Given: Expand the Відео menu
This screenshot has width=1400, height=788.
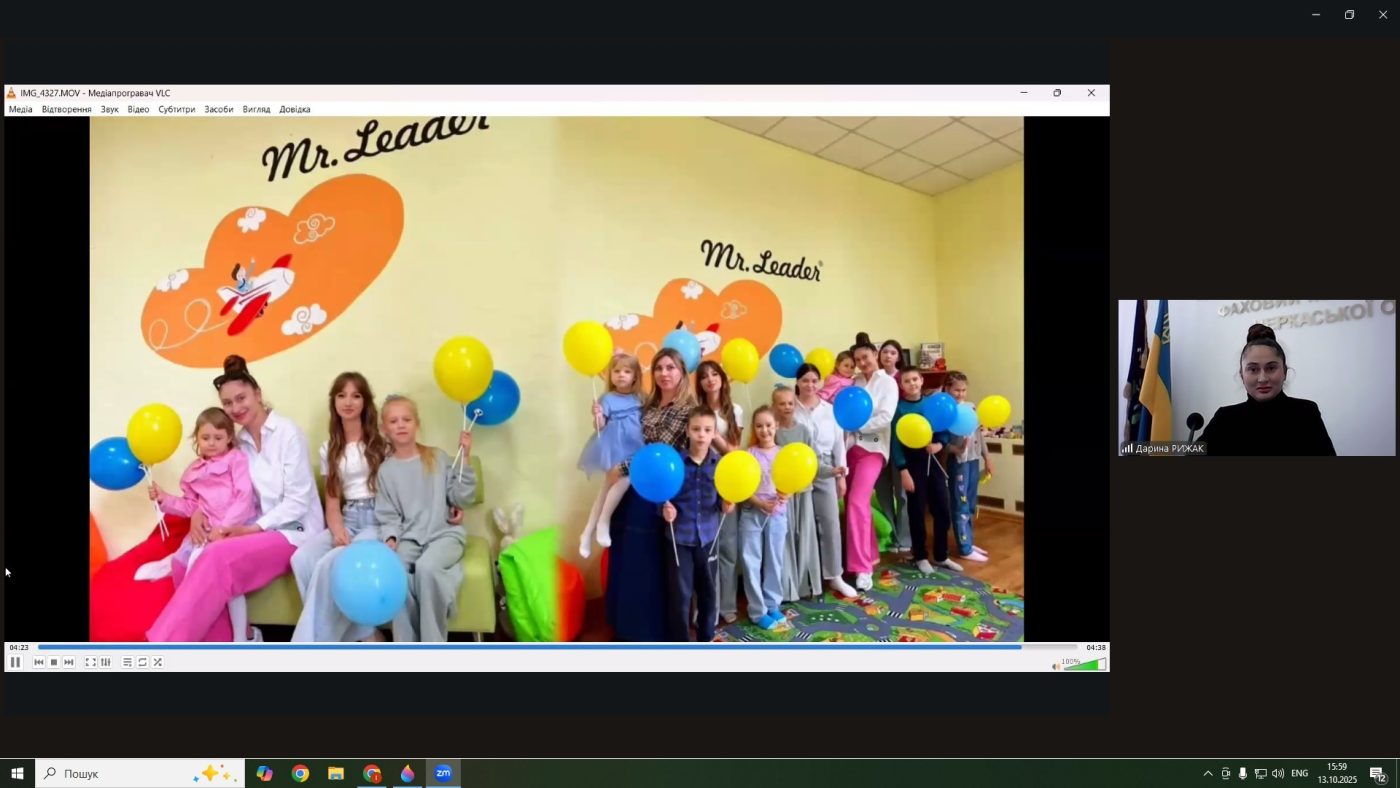Looking at the screenshot, I should pos(138,109).
